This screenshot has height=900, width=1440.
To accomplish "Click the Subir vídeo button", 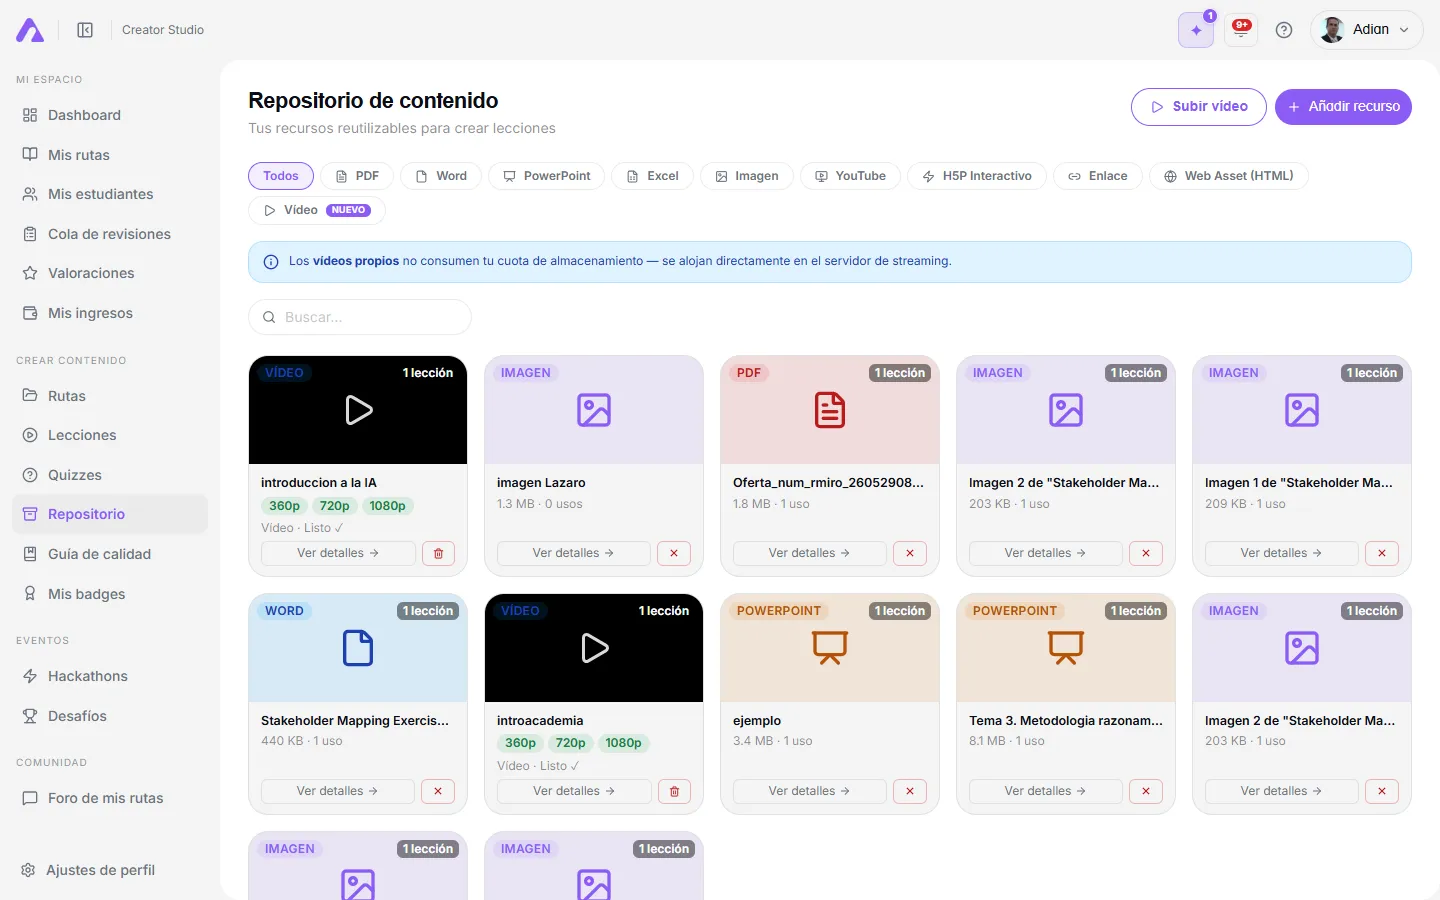I will [1199, 107].
